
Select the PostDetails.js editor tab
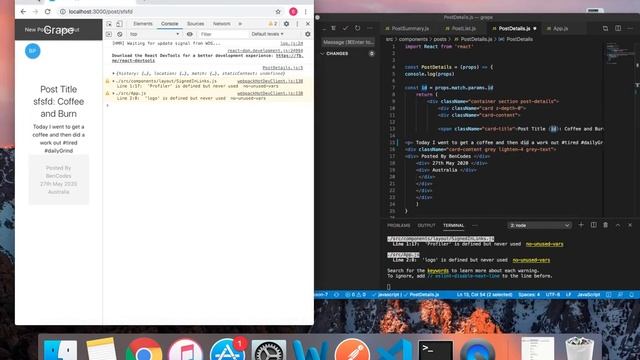(x=514, y=29)
